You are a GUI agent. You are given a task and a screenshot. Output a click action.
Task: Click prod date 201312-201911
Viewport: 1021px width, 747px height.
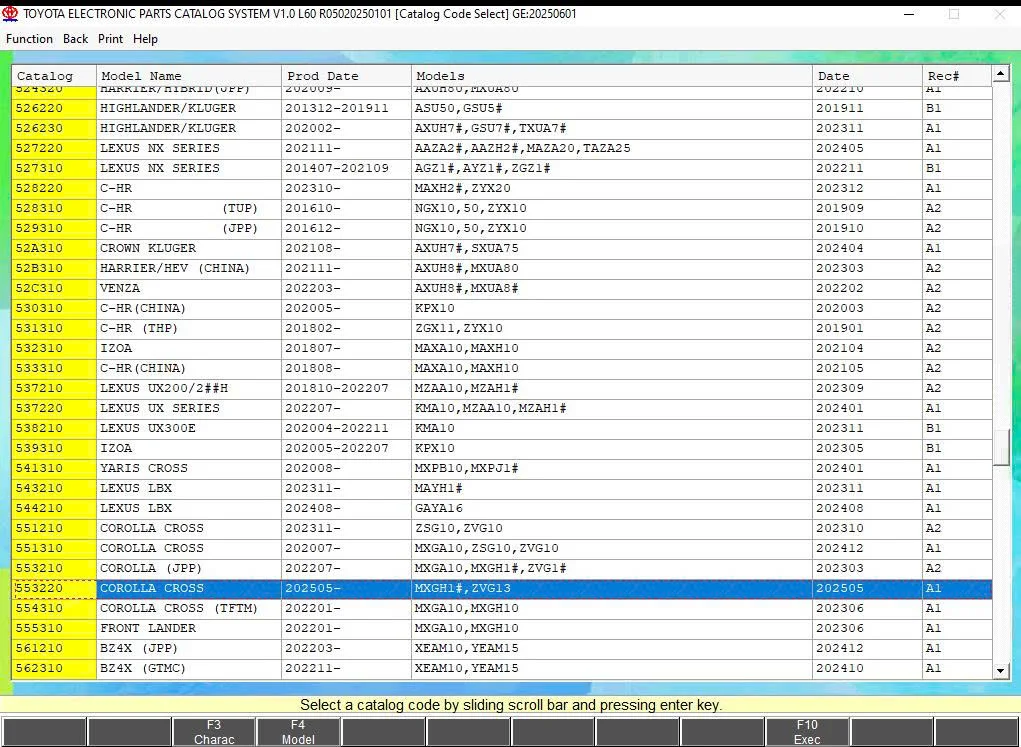pos(337,108)
